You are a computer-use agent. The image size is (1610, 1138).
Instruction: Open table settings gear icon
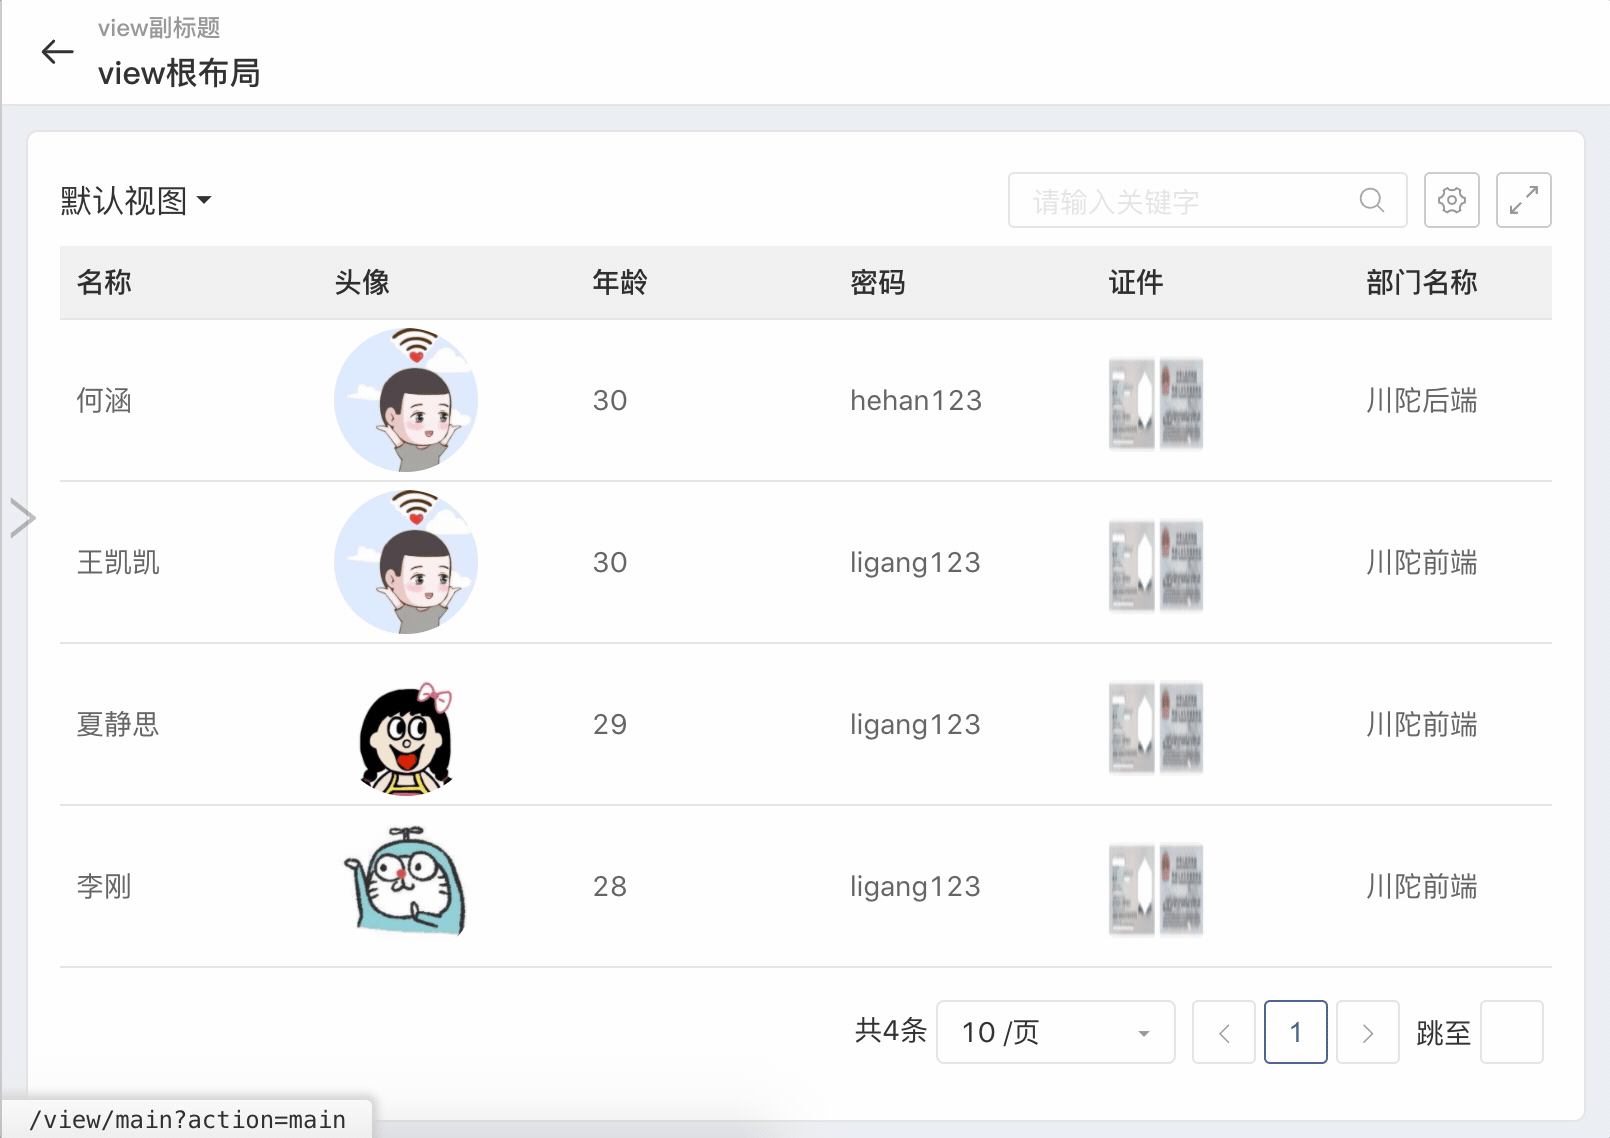[1452, 200]
